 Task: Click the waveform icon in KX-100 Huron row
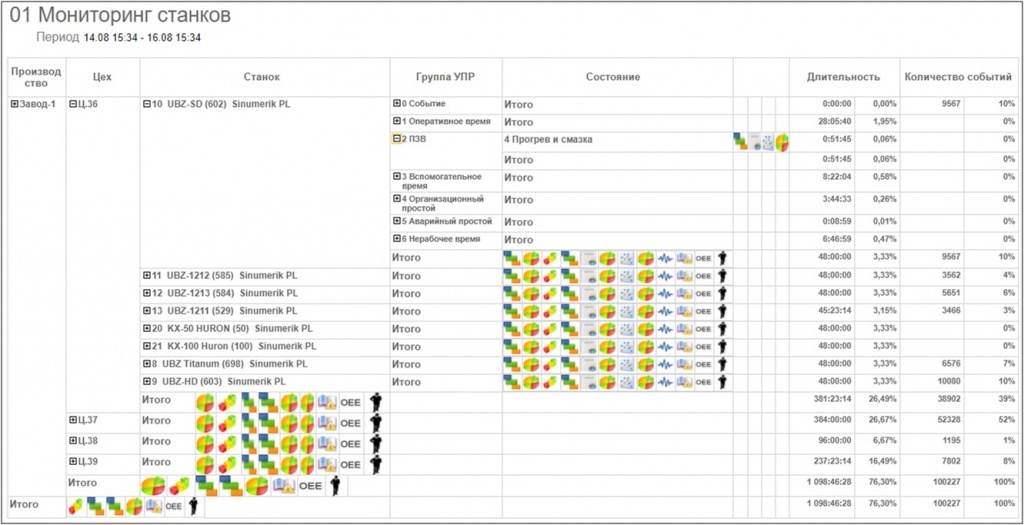[665, 346]
